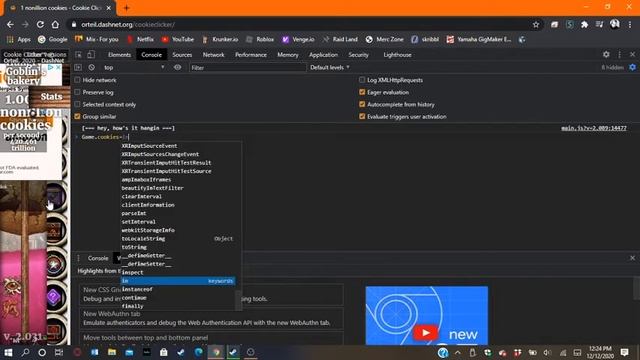640x360 pixels.
Task: Click the console Filter input field
Action: click(x=248, y=67)
